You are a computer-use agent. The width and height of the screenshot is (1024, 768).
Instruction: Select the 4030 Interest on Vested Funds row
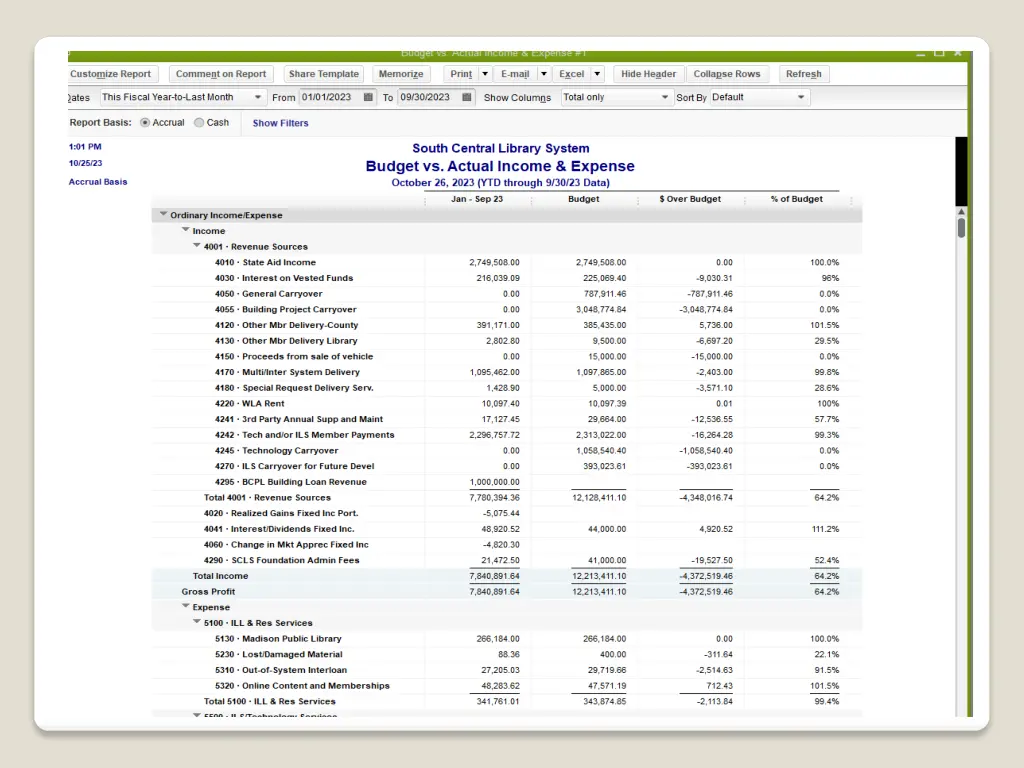click(507, 278)
